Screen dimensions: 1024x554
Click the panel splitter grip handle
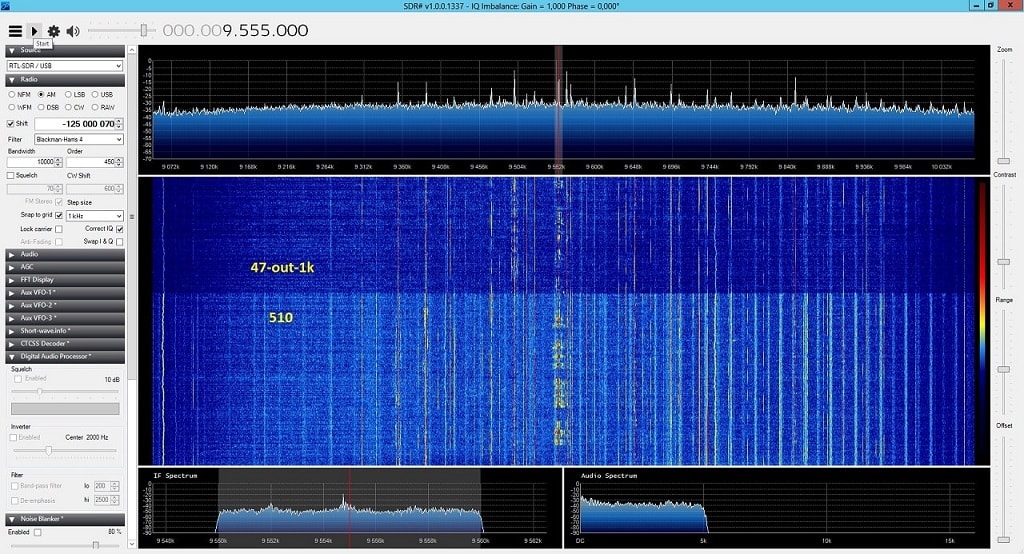[132, 217]
